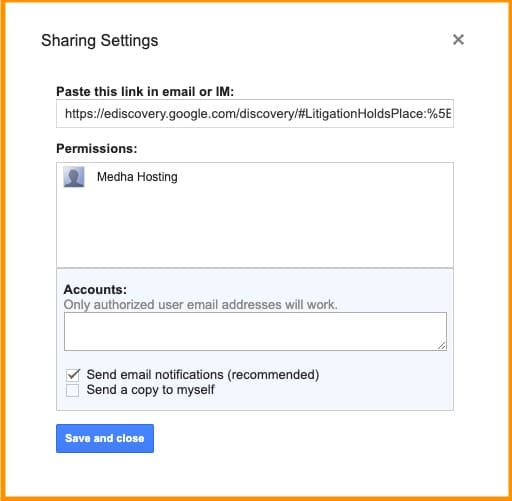The width and height of the screenshot is (512, 501).
Task: Uncheck Send email notifications checkbox
Action: pyautogui.click(x=73, y=375)
